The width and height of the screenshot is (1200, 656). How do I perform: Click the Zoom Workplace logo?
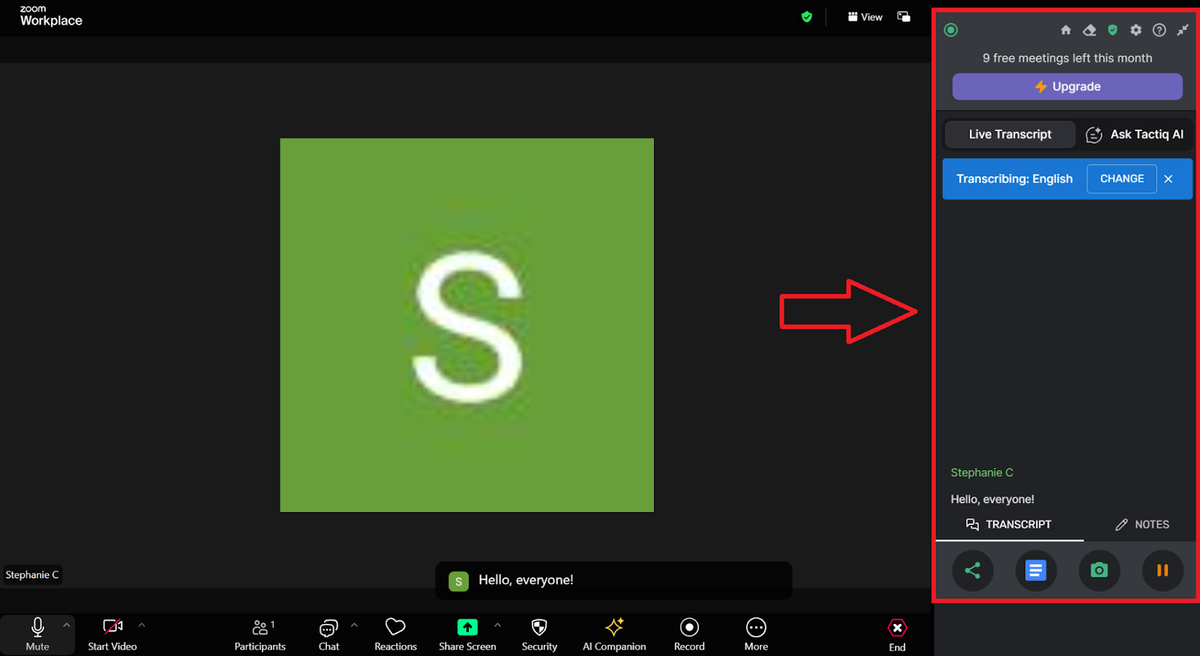(x=51, y=16)
